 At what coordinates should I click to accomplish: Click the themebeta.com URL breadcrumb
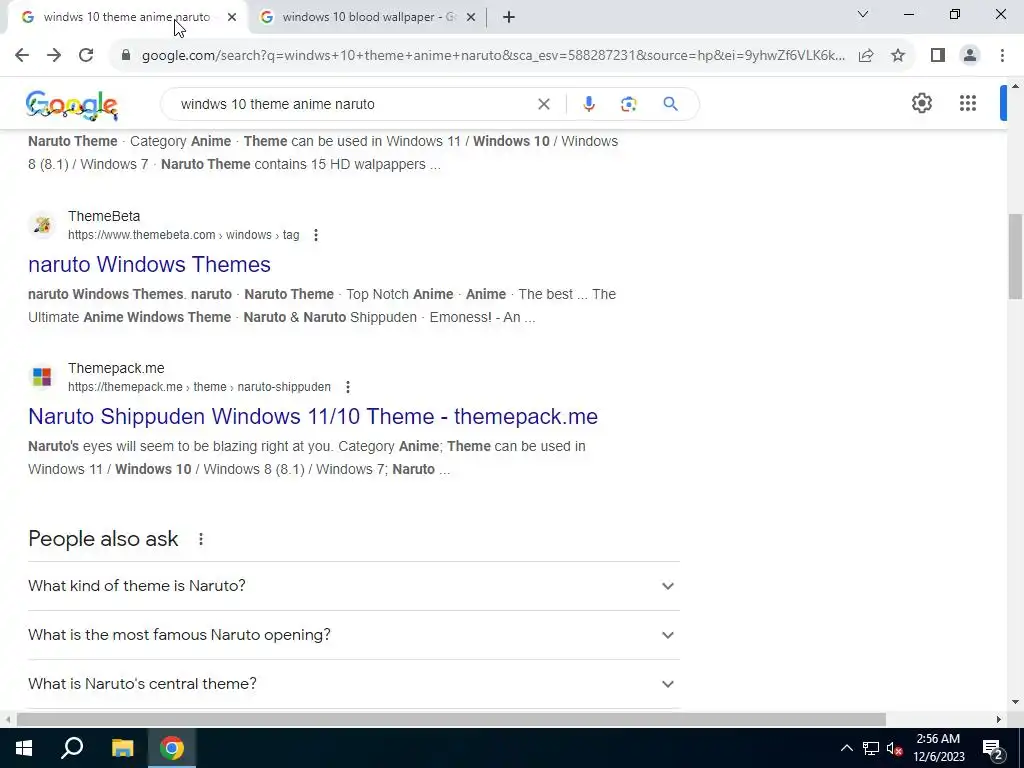(x=184, y=235)
